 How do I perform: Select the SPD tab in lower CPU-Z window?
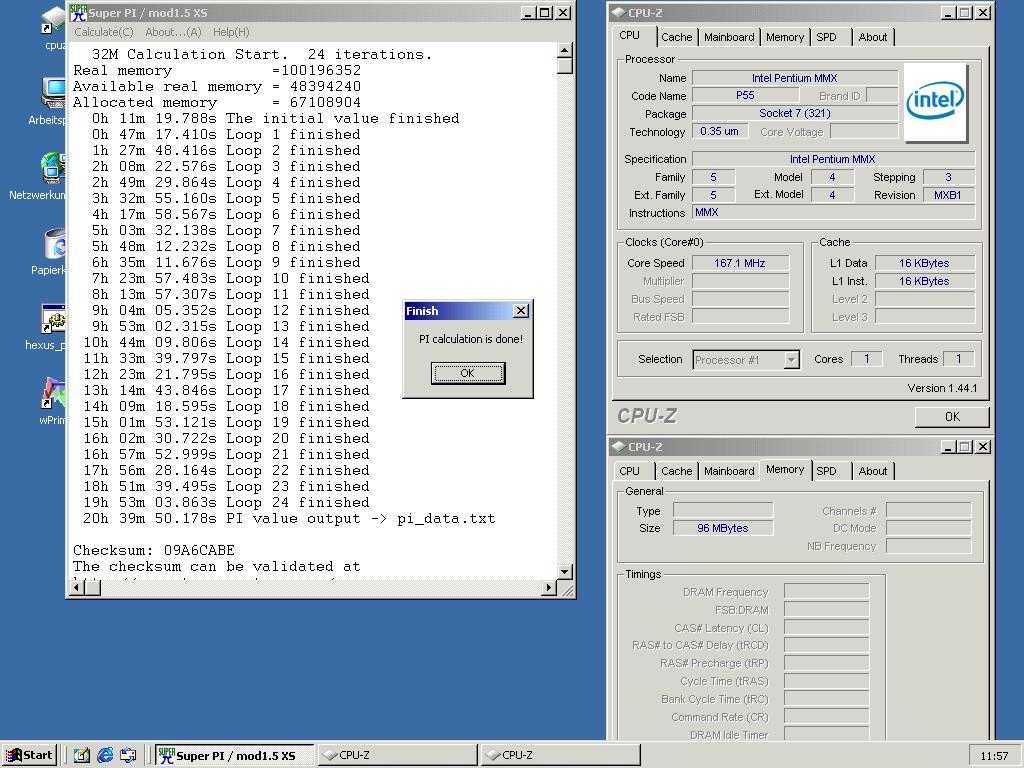pos(826,471)
